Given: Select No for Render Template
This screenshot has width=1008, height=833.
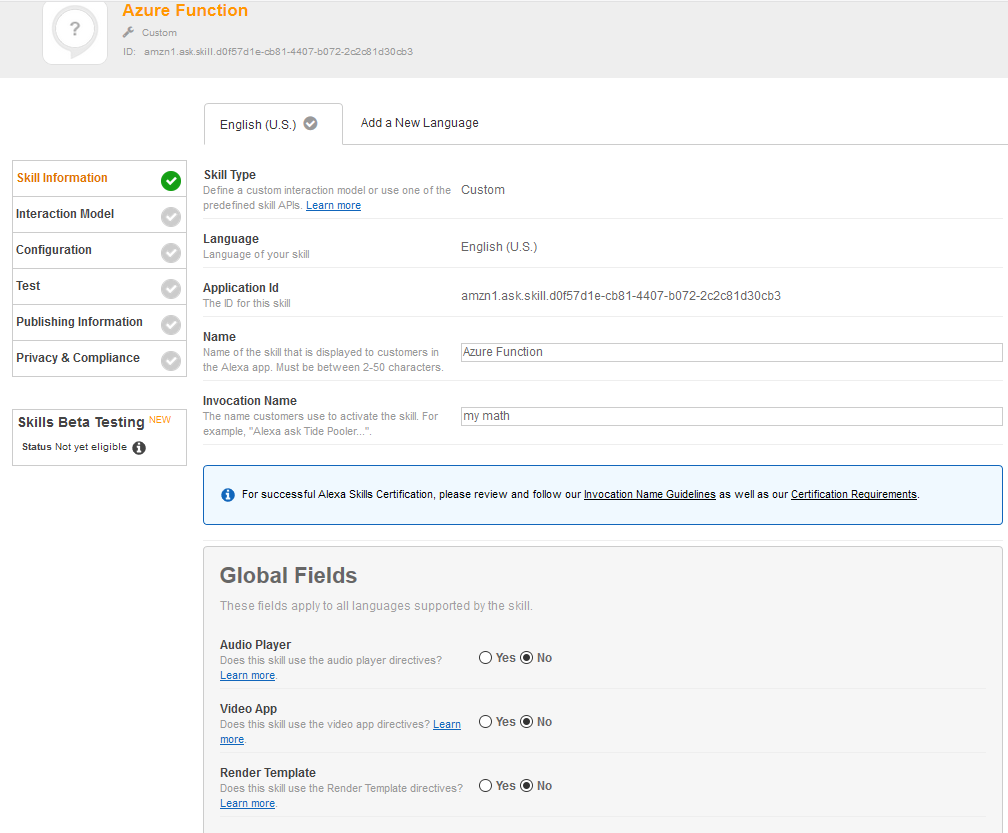Looking at the screenshot, I should click(526, 785).
